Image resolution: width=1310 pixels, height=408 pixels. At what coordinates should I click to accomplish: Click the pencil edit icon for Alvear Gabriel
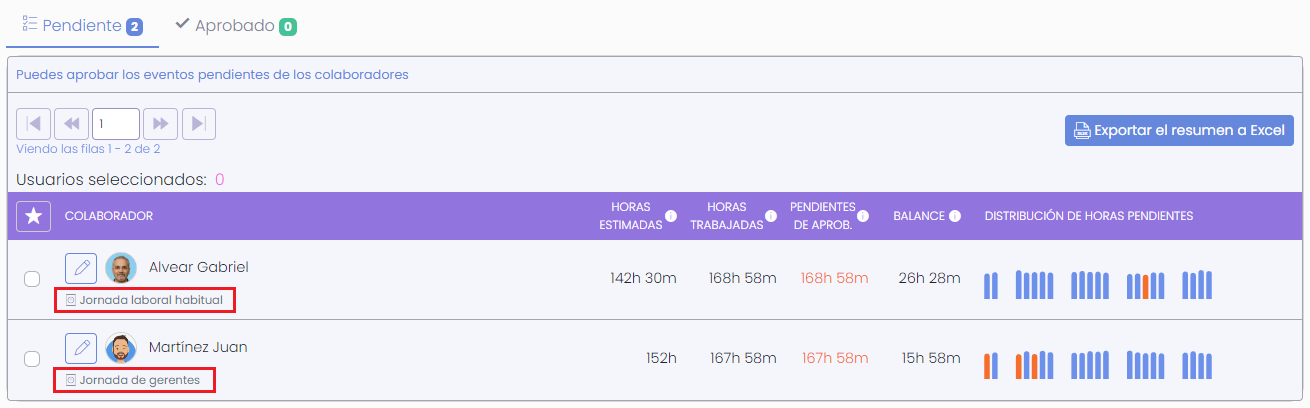click(x=82, y=268)
